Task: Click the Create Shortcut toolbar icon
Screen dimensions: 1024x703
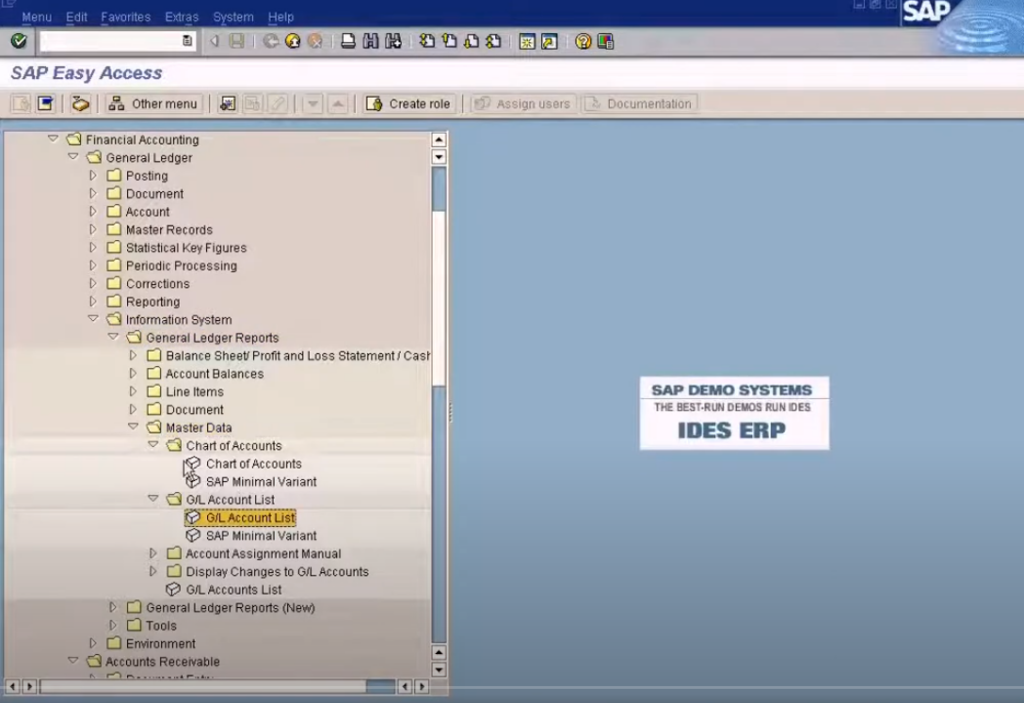Action: 549,42
